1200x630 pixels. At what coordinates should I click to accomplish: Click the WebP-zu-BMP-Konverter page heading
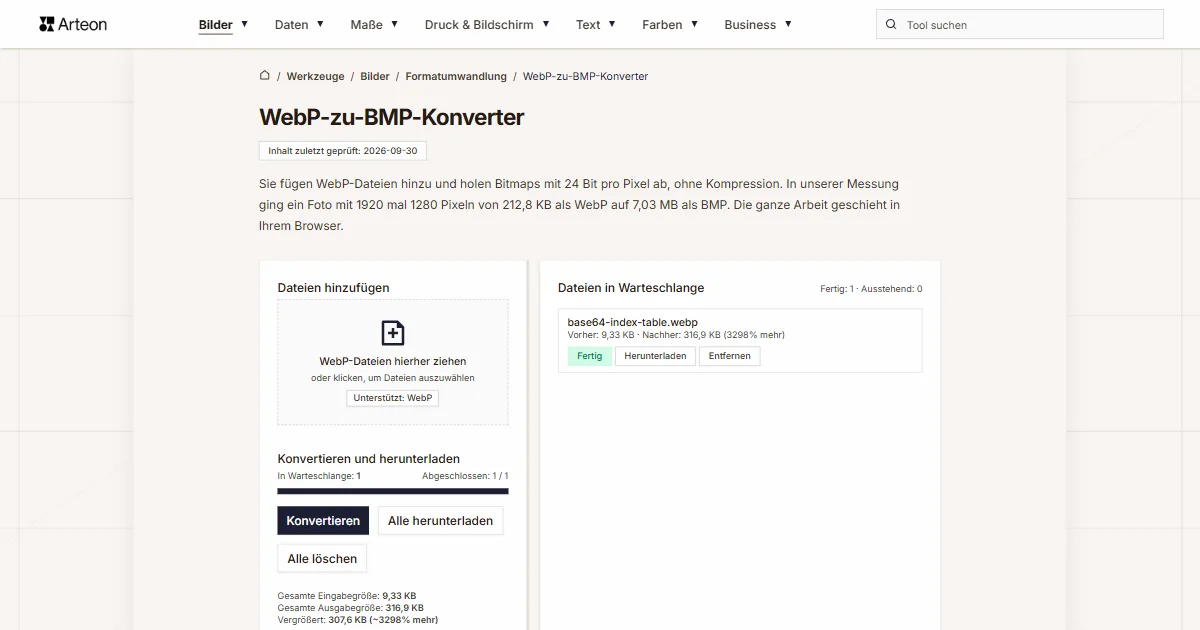pos(391,117)
